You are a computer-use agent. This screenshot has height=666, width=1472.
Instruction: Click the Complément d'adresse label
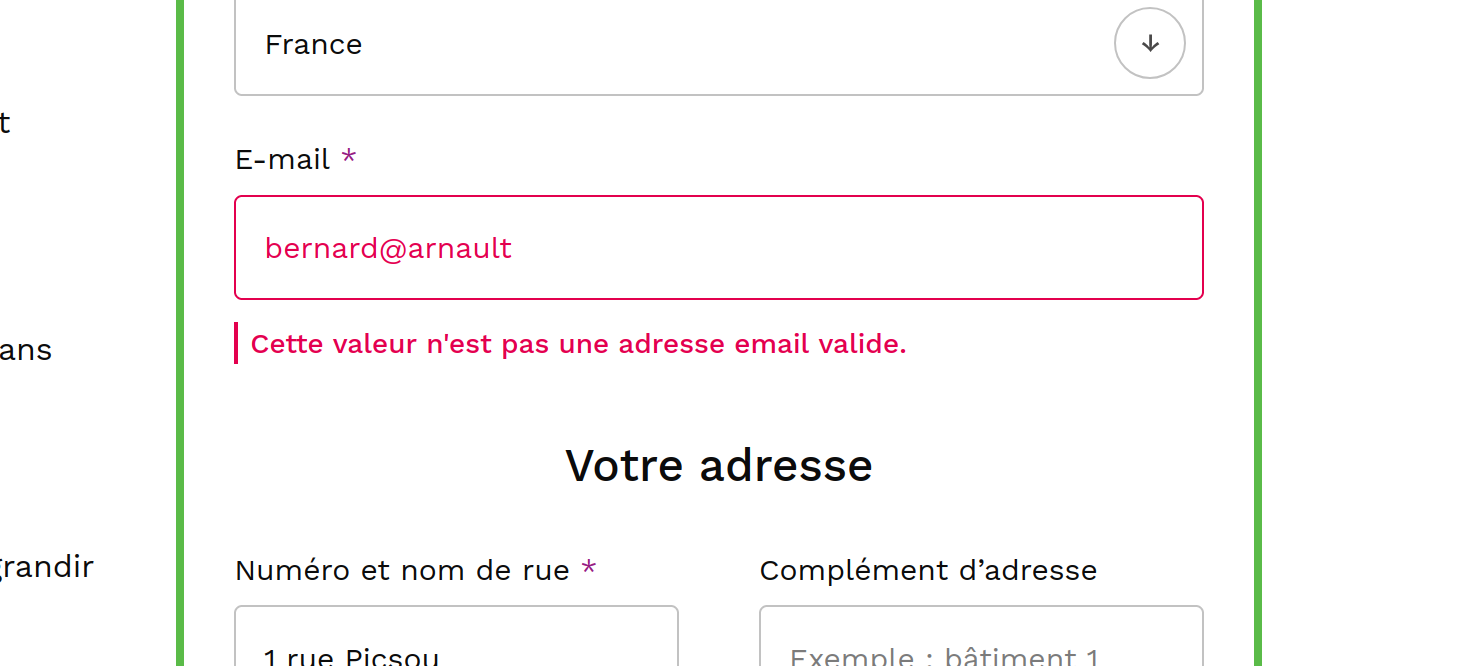[x=928, y=570]
